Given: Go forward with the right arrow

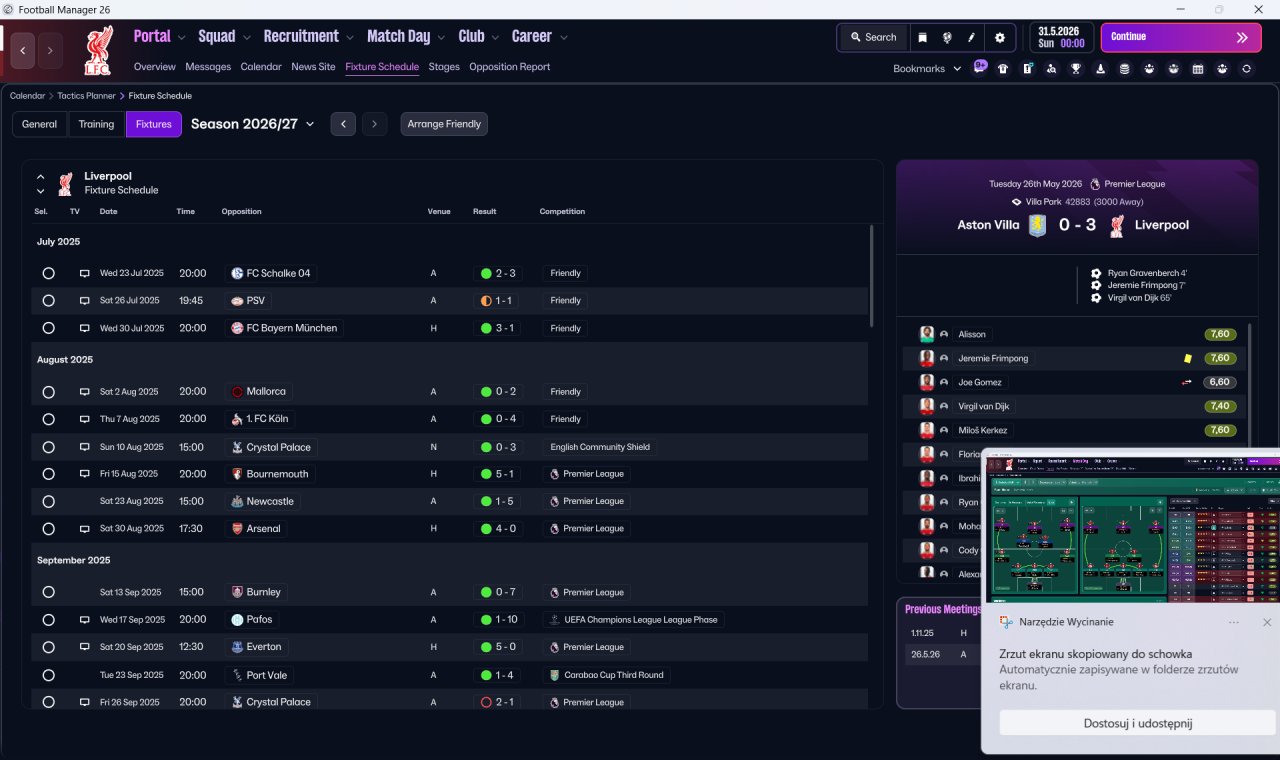Looking at the screenshot, I should (x=50, y=50).
